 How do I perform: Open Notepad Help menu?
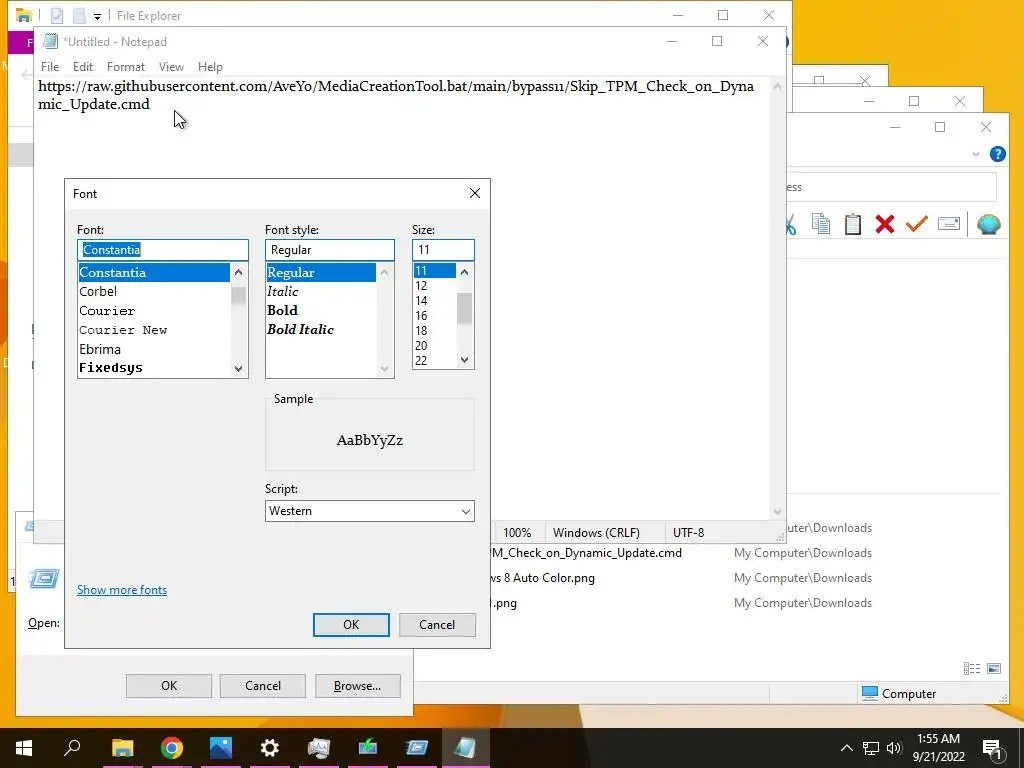click(x=210, y=67)
